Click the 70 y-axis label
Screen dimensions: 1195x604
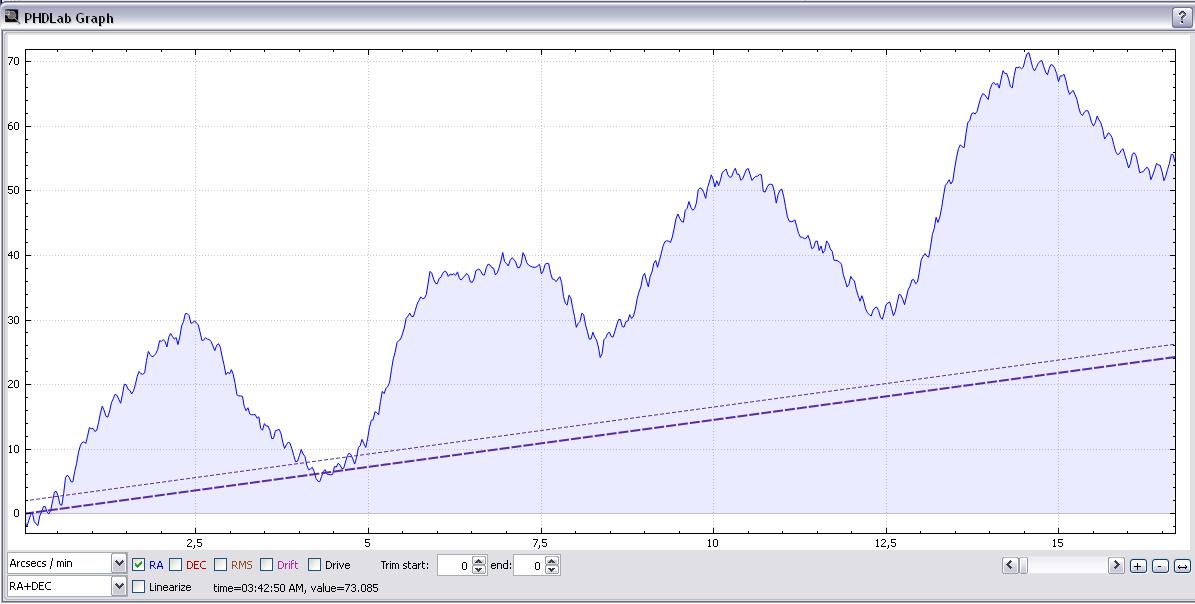click(14, 61)
